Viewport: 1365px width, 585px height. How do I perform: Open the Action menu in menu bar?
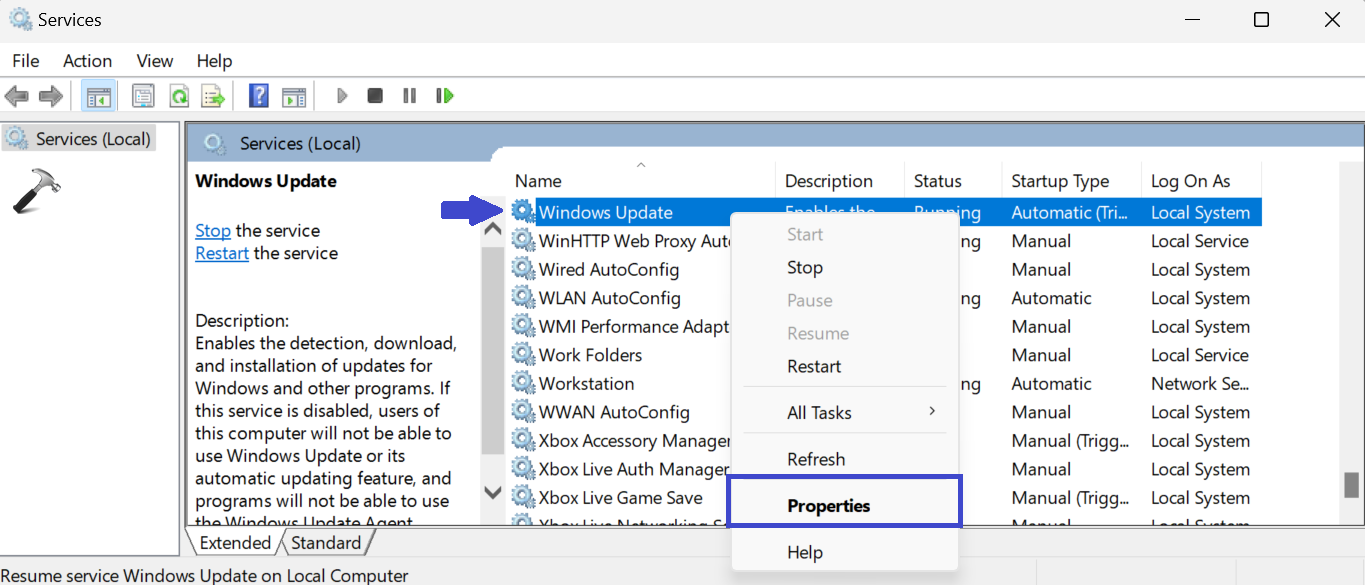click(87, 61)
